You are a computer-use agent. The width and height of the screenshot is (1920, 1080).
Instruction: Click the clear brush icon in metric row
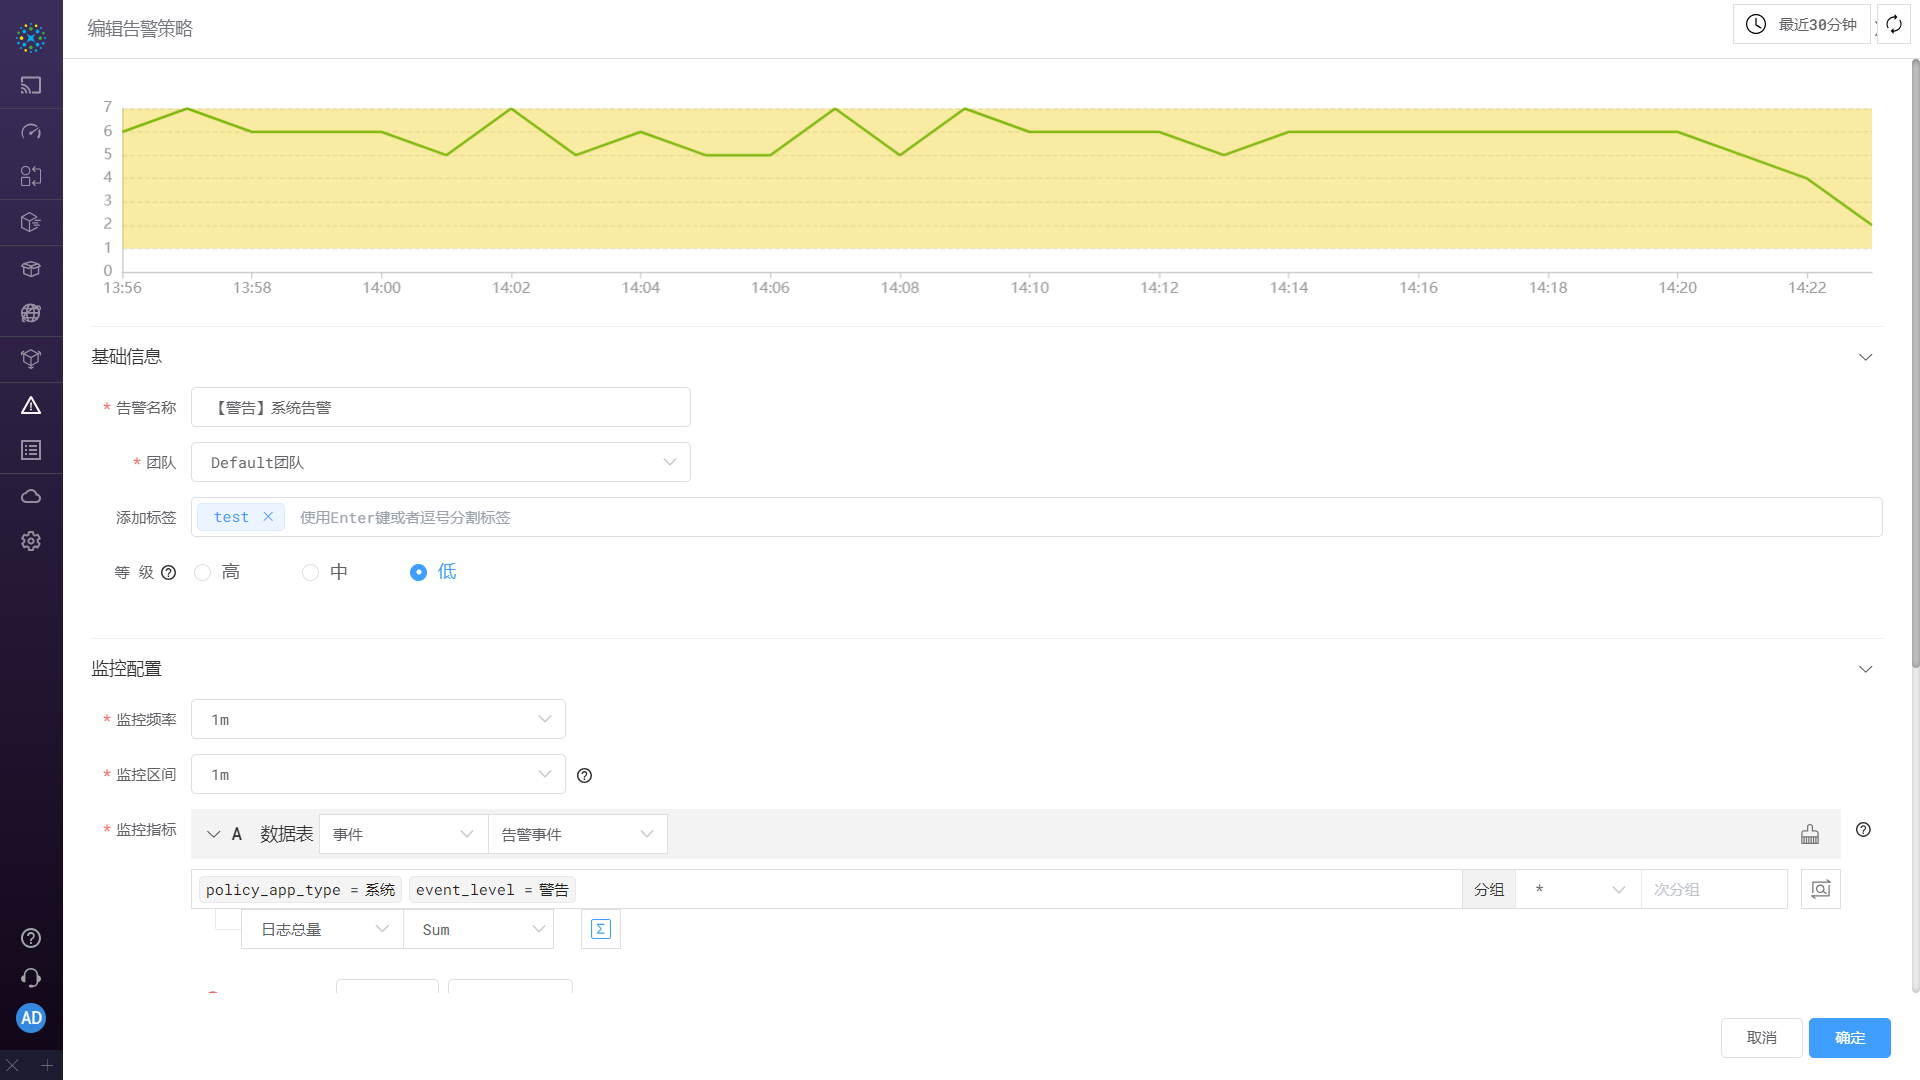[x=1810, y=834]
